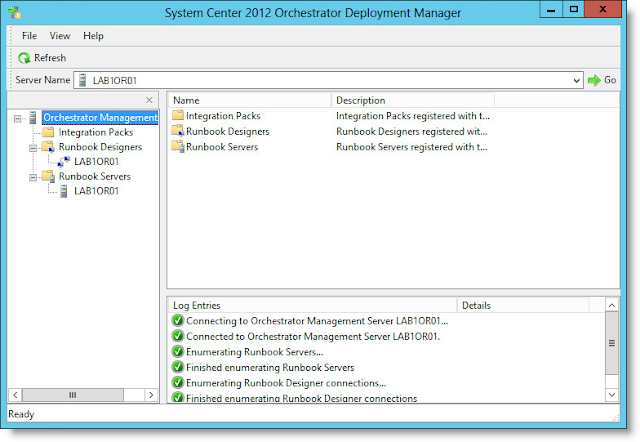Collapse the Runbook Designers tree node

33,148
